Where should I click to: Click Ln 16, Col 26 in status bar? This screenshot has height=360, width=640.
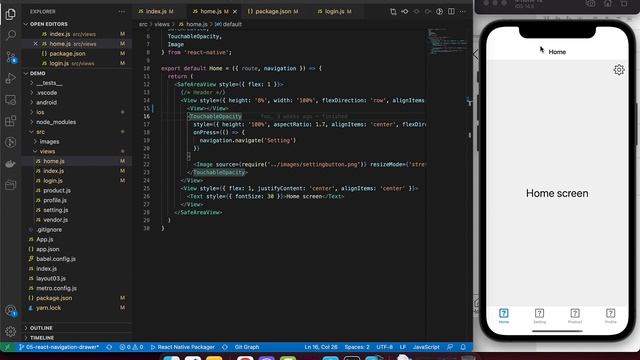321,347
